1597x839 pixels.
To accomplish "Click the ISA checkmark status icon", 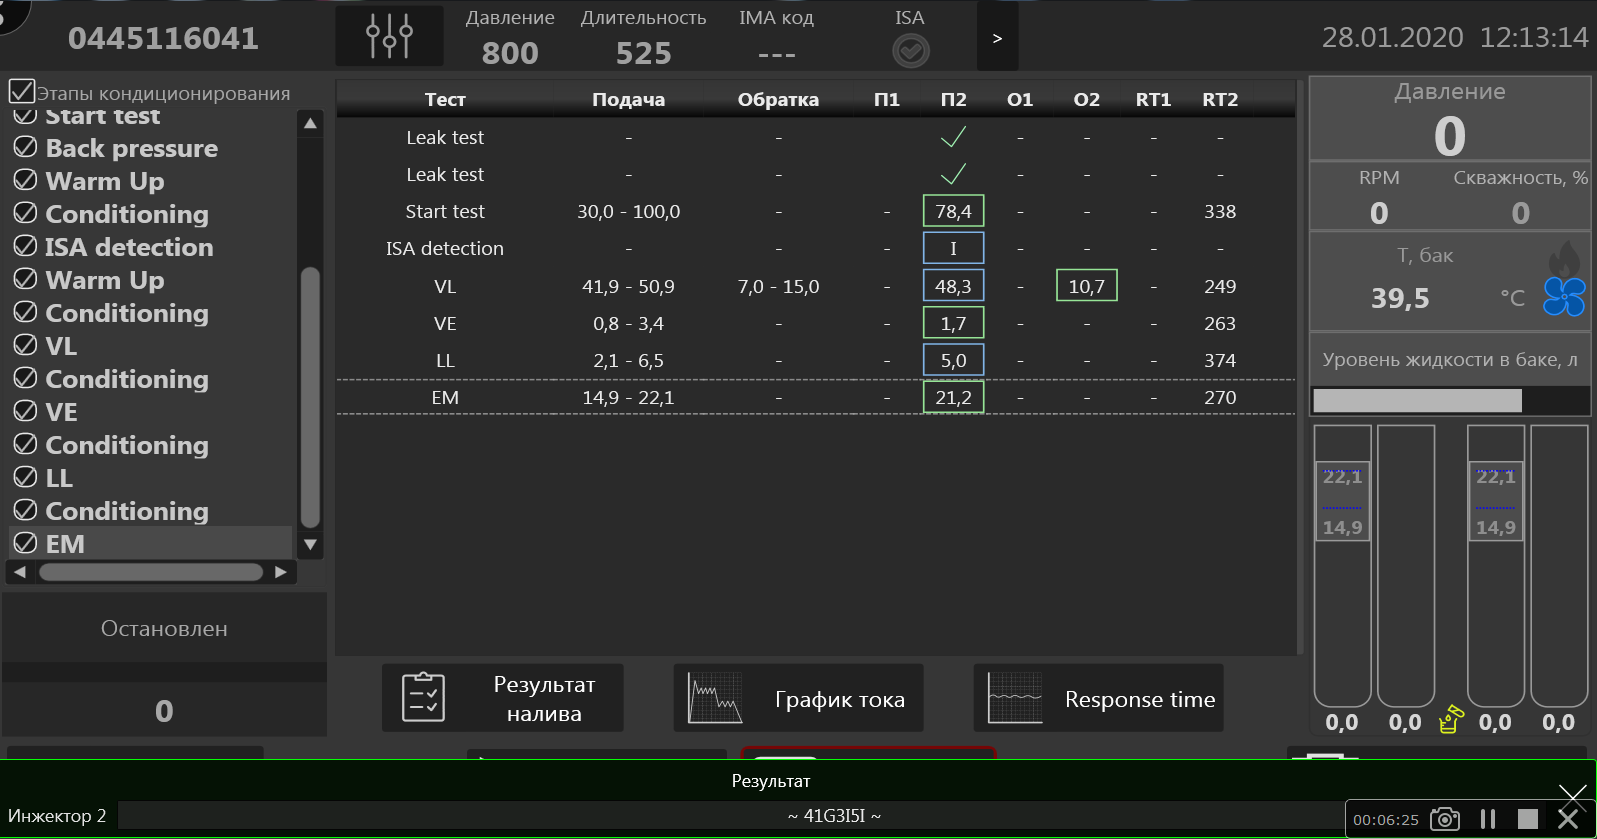I will point(910,51).
